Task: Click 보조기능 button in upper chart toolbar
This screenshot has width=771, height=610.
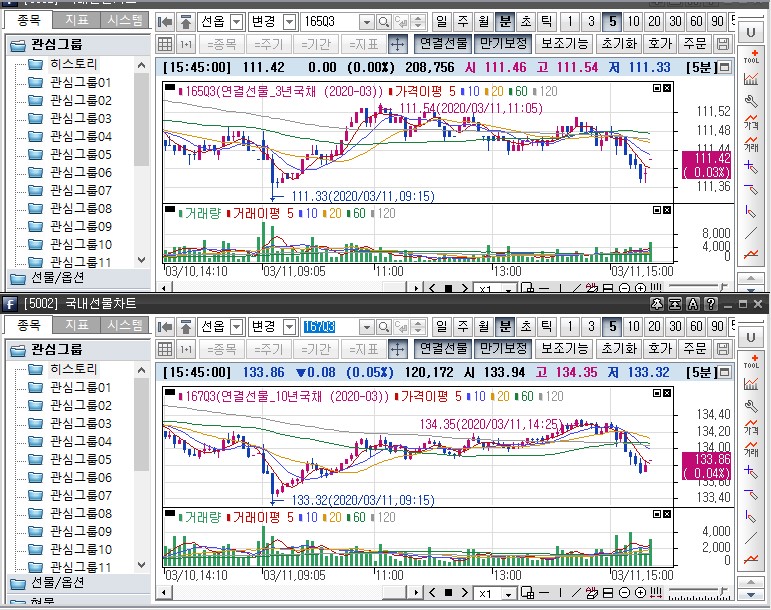Action: (x=565, y=44)
